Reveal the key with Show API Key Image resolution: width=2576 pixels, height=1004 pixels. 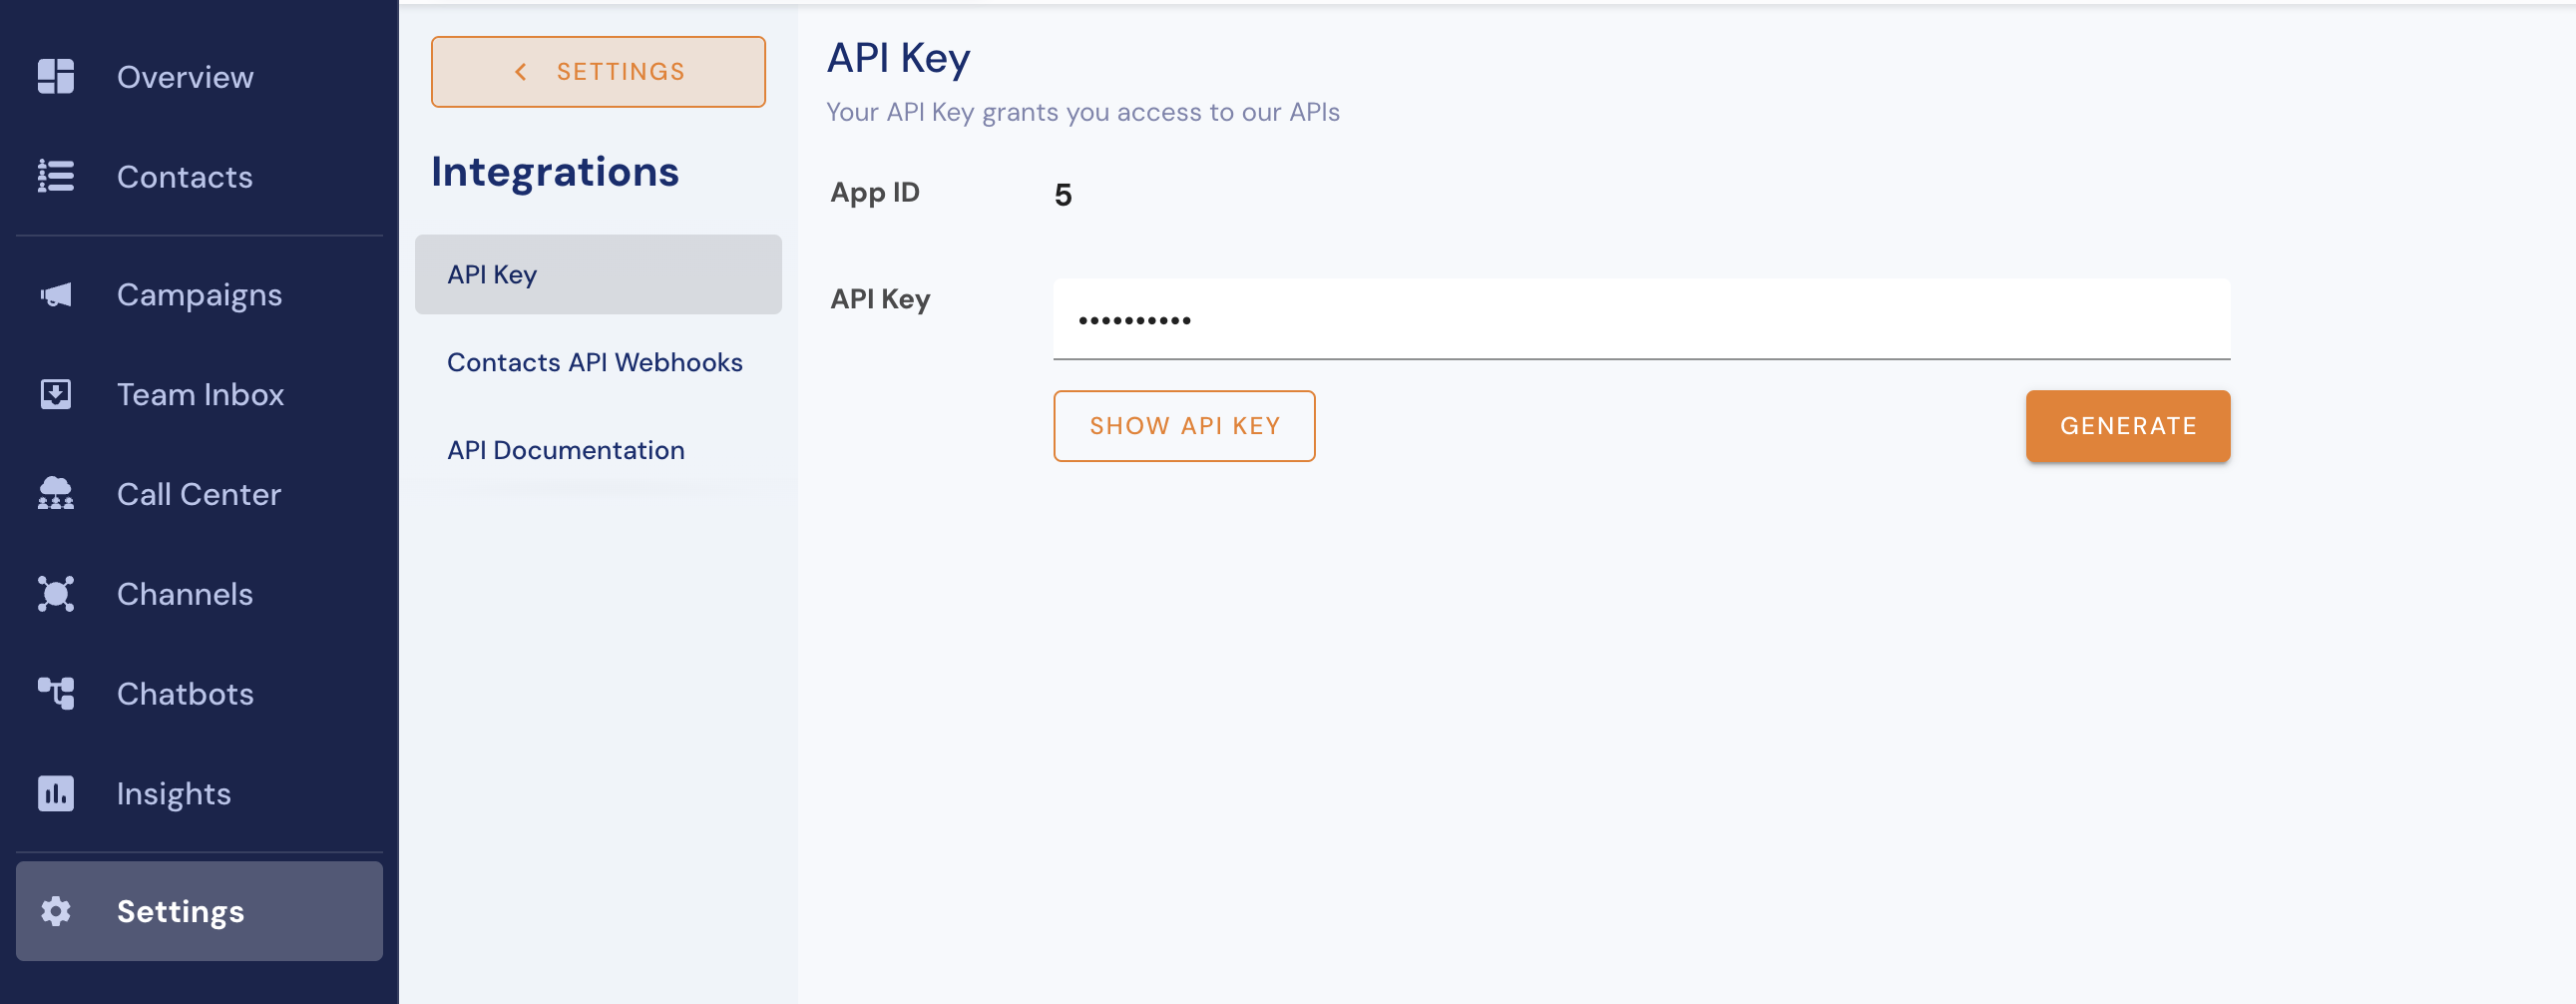(x=1183, y=426)
